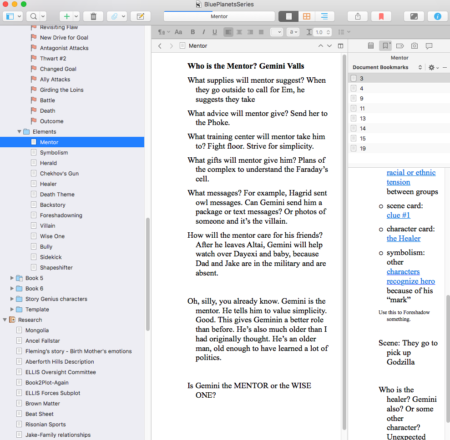Screen dimensions: 450x440
Task: Go back in editor history
Action: (160, 46)
